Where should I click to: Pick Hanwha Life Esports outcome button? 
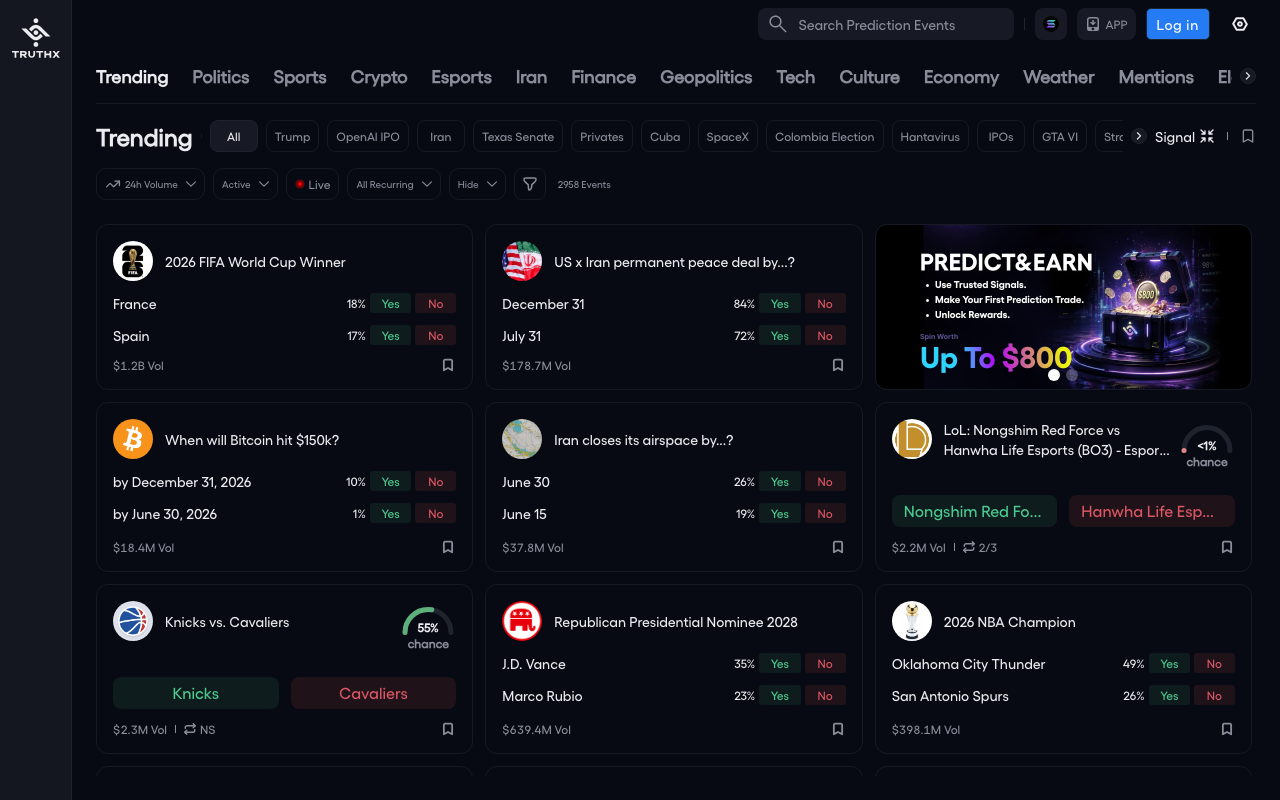(1152, 511)
